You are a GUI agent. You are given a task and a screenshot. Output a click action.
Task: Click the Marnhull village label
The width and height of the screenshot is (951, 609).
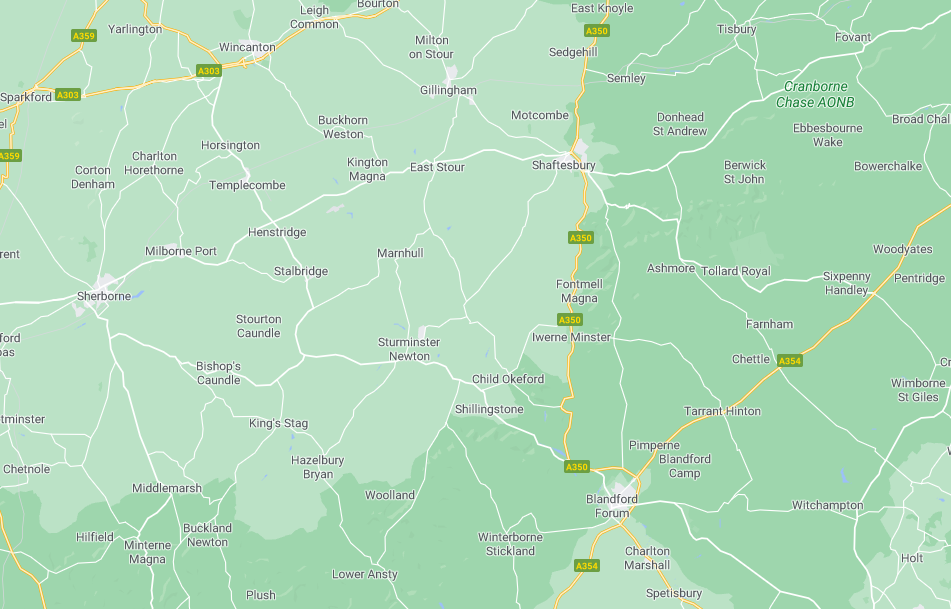[x=400, y=253]
